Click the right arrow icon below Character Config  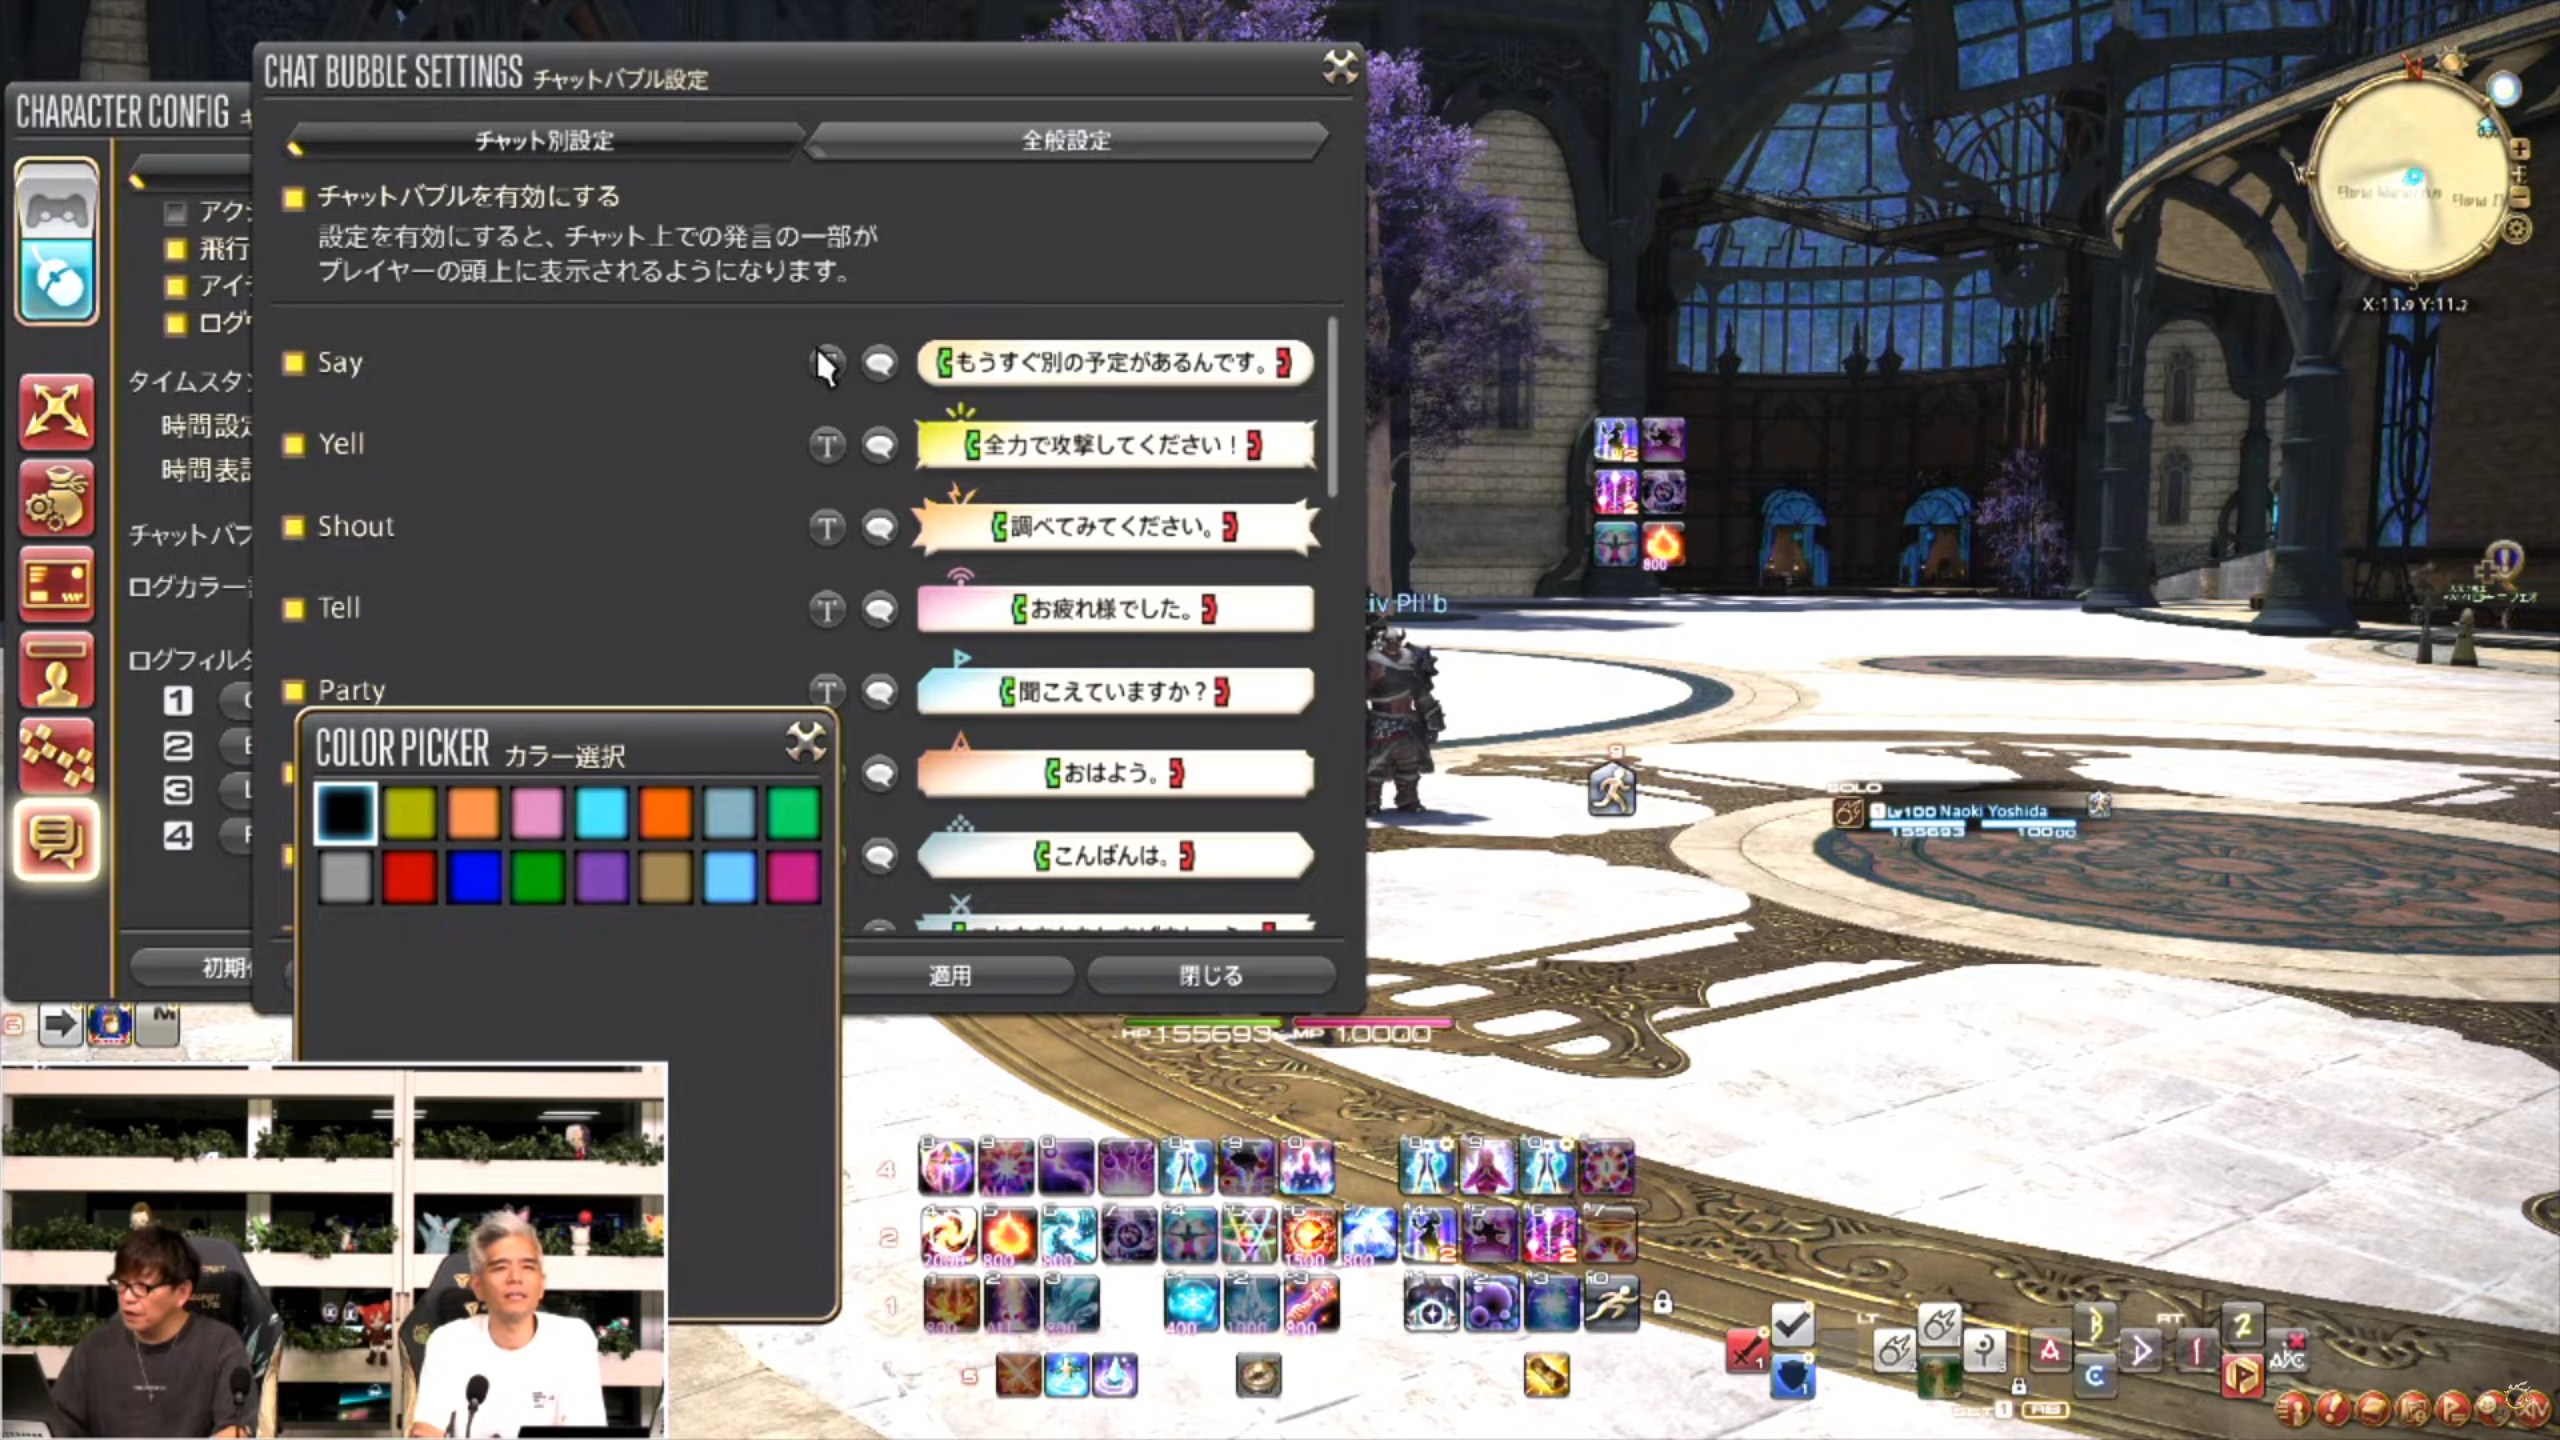(60, 1024)
